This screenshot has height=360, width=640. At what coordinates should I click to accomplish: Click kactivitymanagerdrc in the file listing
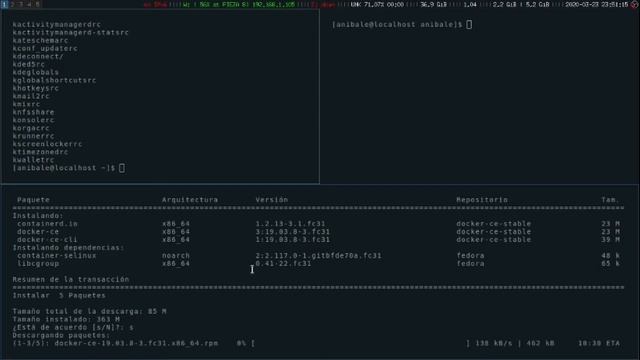click(x=56, y=24)
